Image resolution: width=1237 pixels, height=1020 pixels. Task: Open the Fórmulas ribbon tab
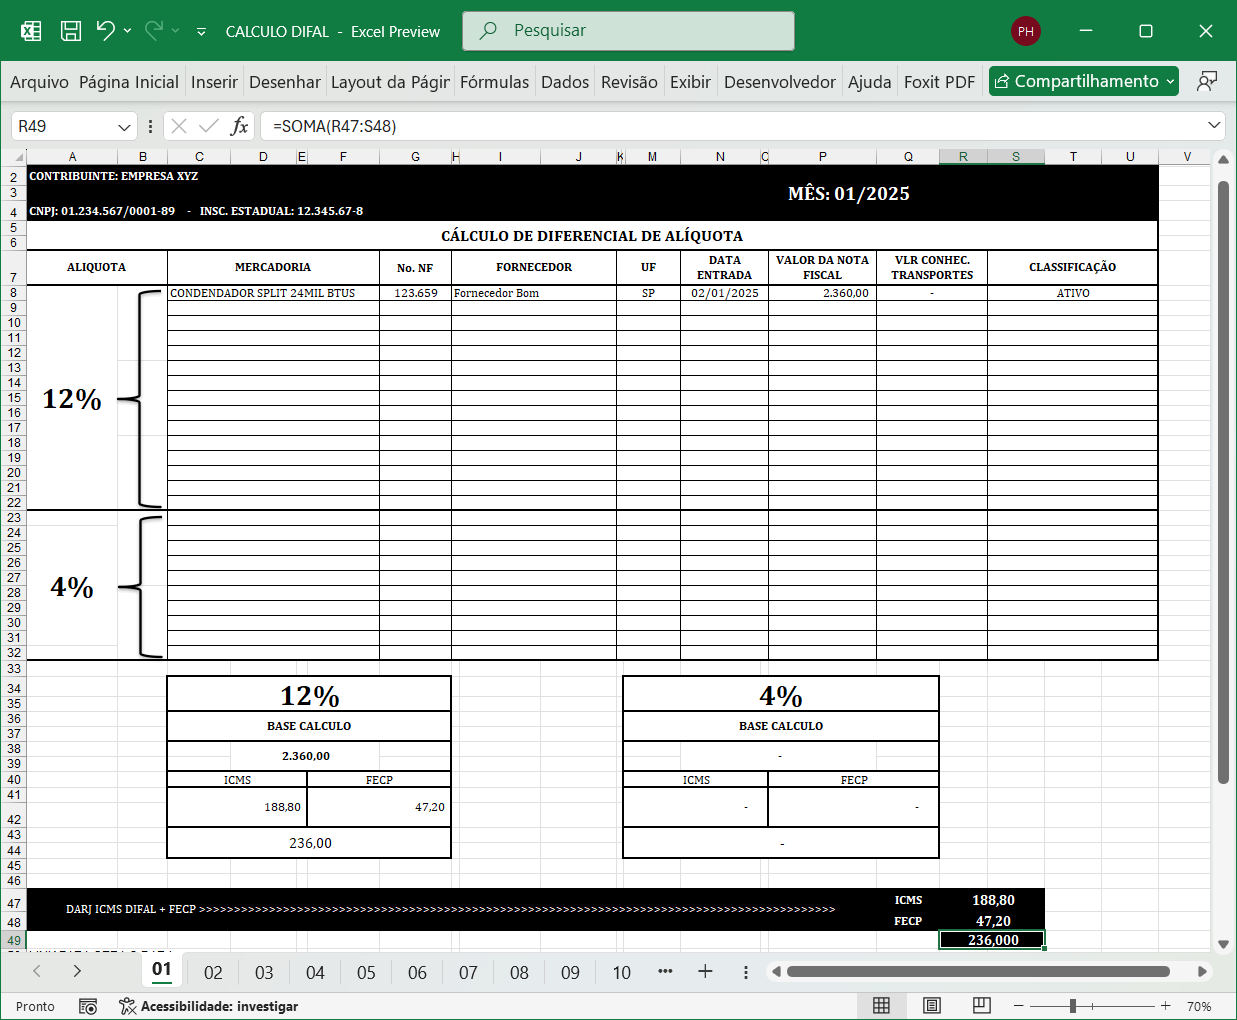pos(494,82)
